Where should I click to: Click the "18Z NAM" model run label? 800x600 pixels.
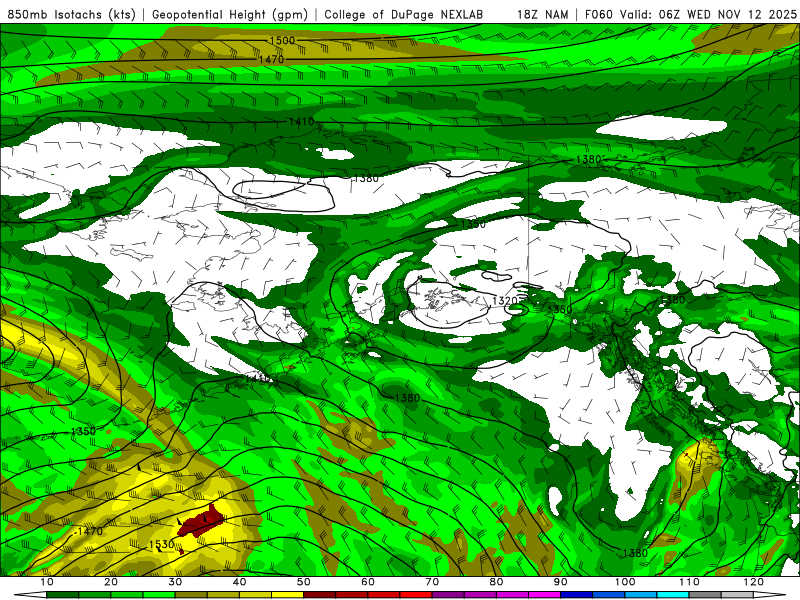542,14
